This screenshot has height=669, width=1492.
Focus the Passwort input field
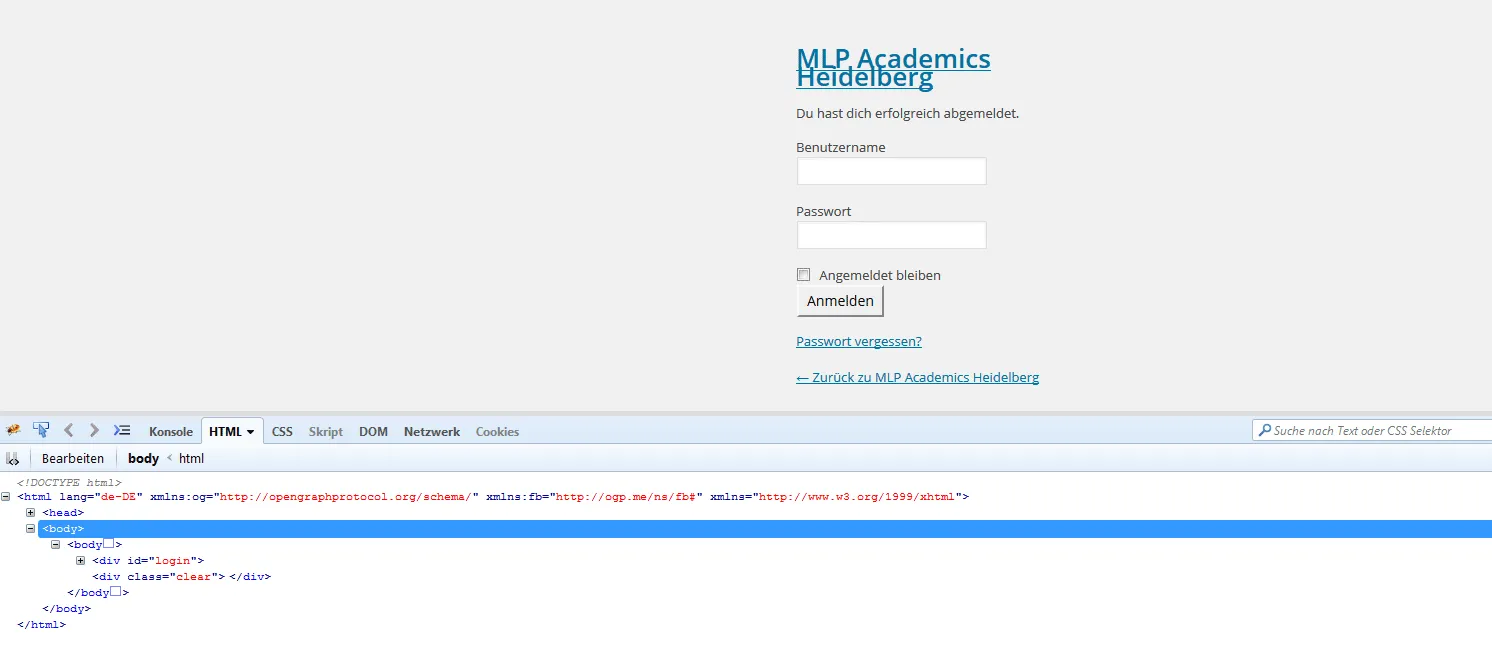(x=892, y=235)
